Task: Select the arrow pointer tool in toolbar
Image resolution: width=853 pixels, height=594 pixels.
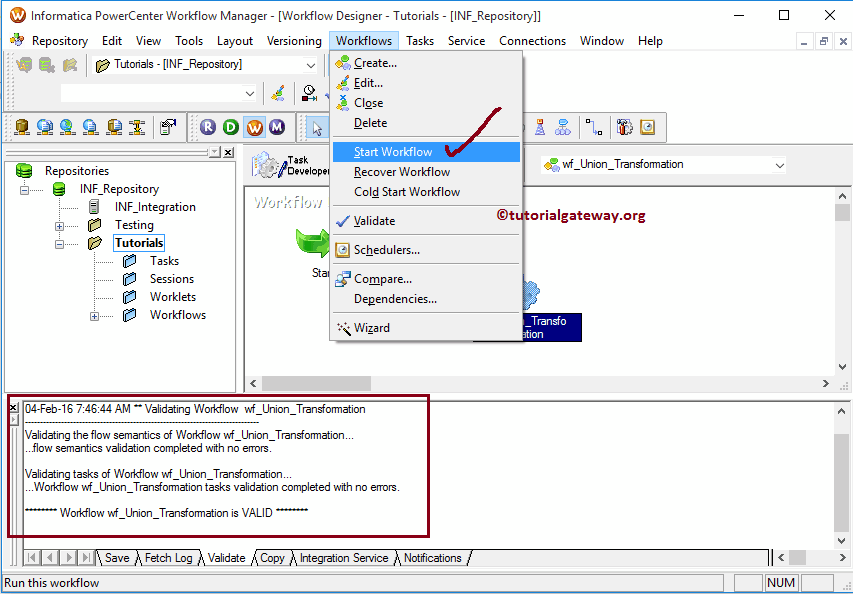Action: point(315,127)
